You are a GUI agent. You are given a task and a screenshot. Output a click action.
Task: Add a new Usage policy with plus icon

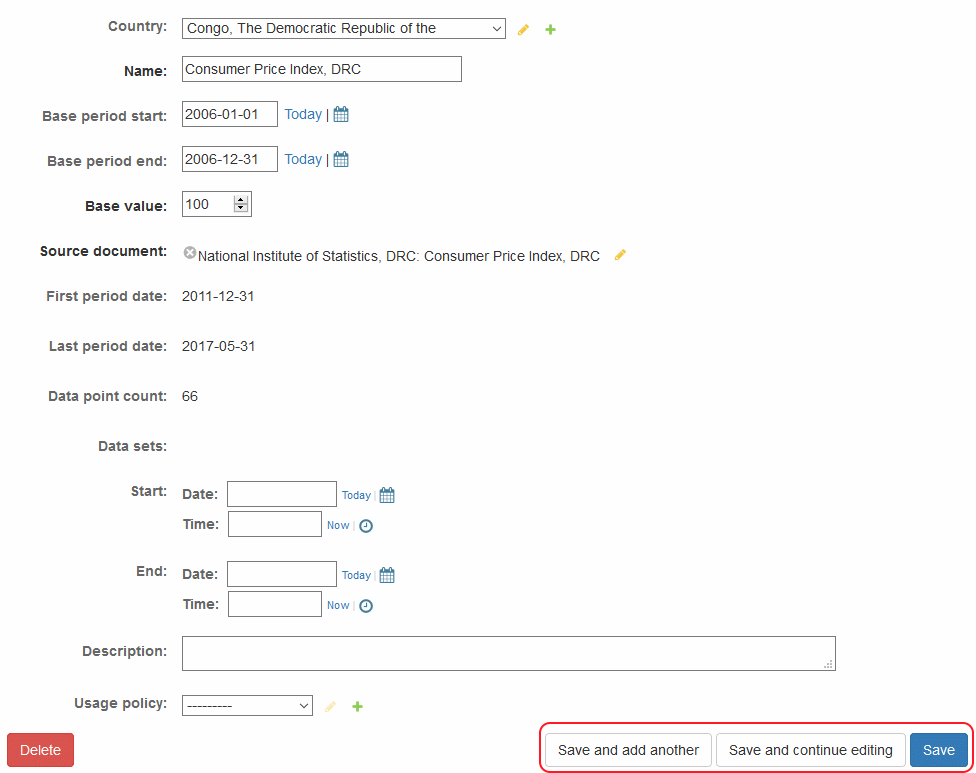point(358,707)
